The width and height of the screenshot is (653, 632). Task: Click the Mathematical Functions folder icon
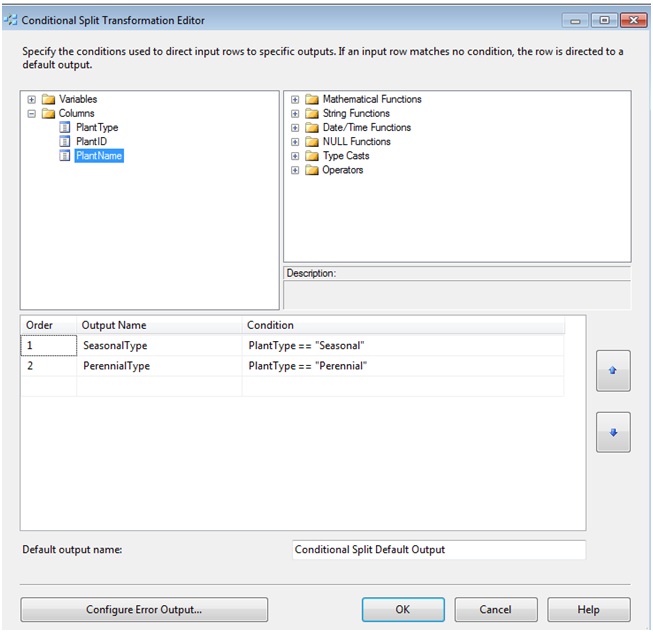pyautogui.click(x=312, y=100)
